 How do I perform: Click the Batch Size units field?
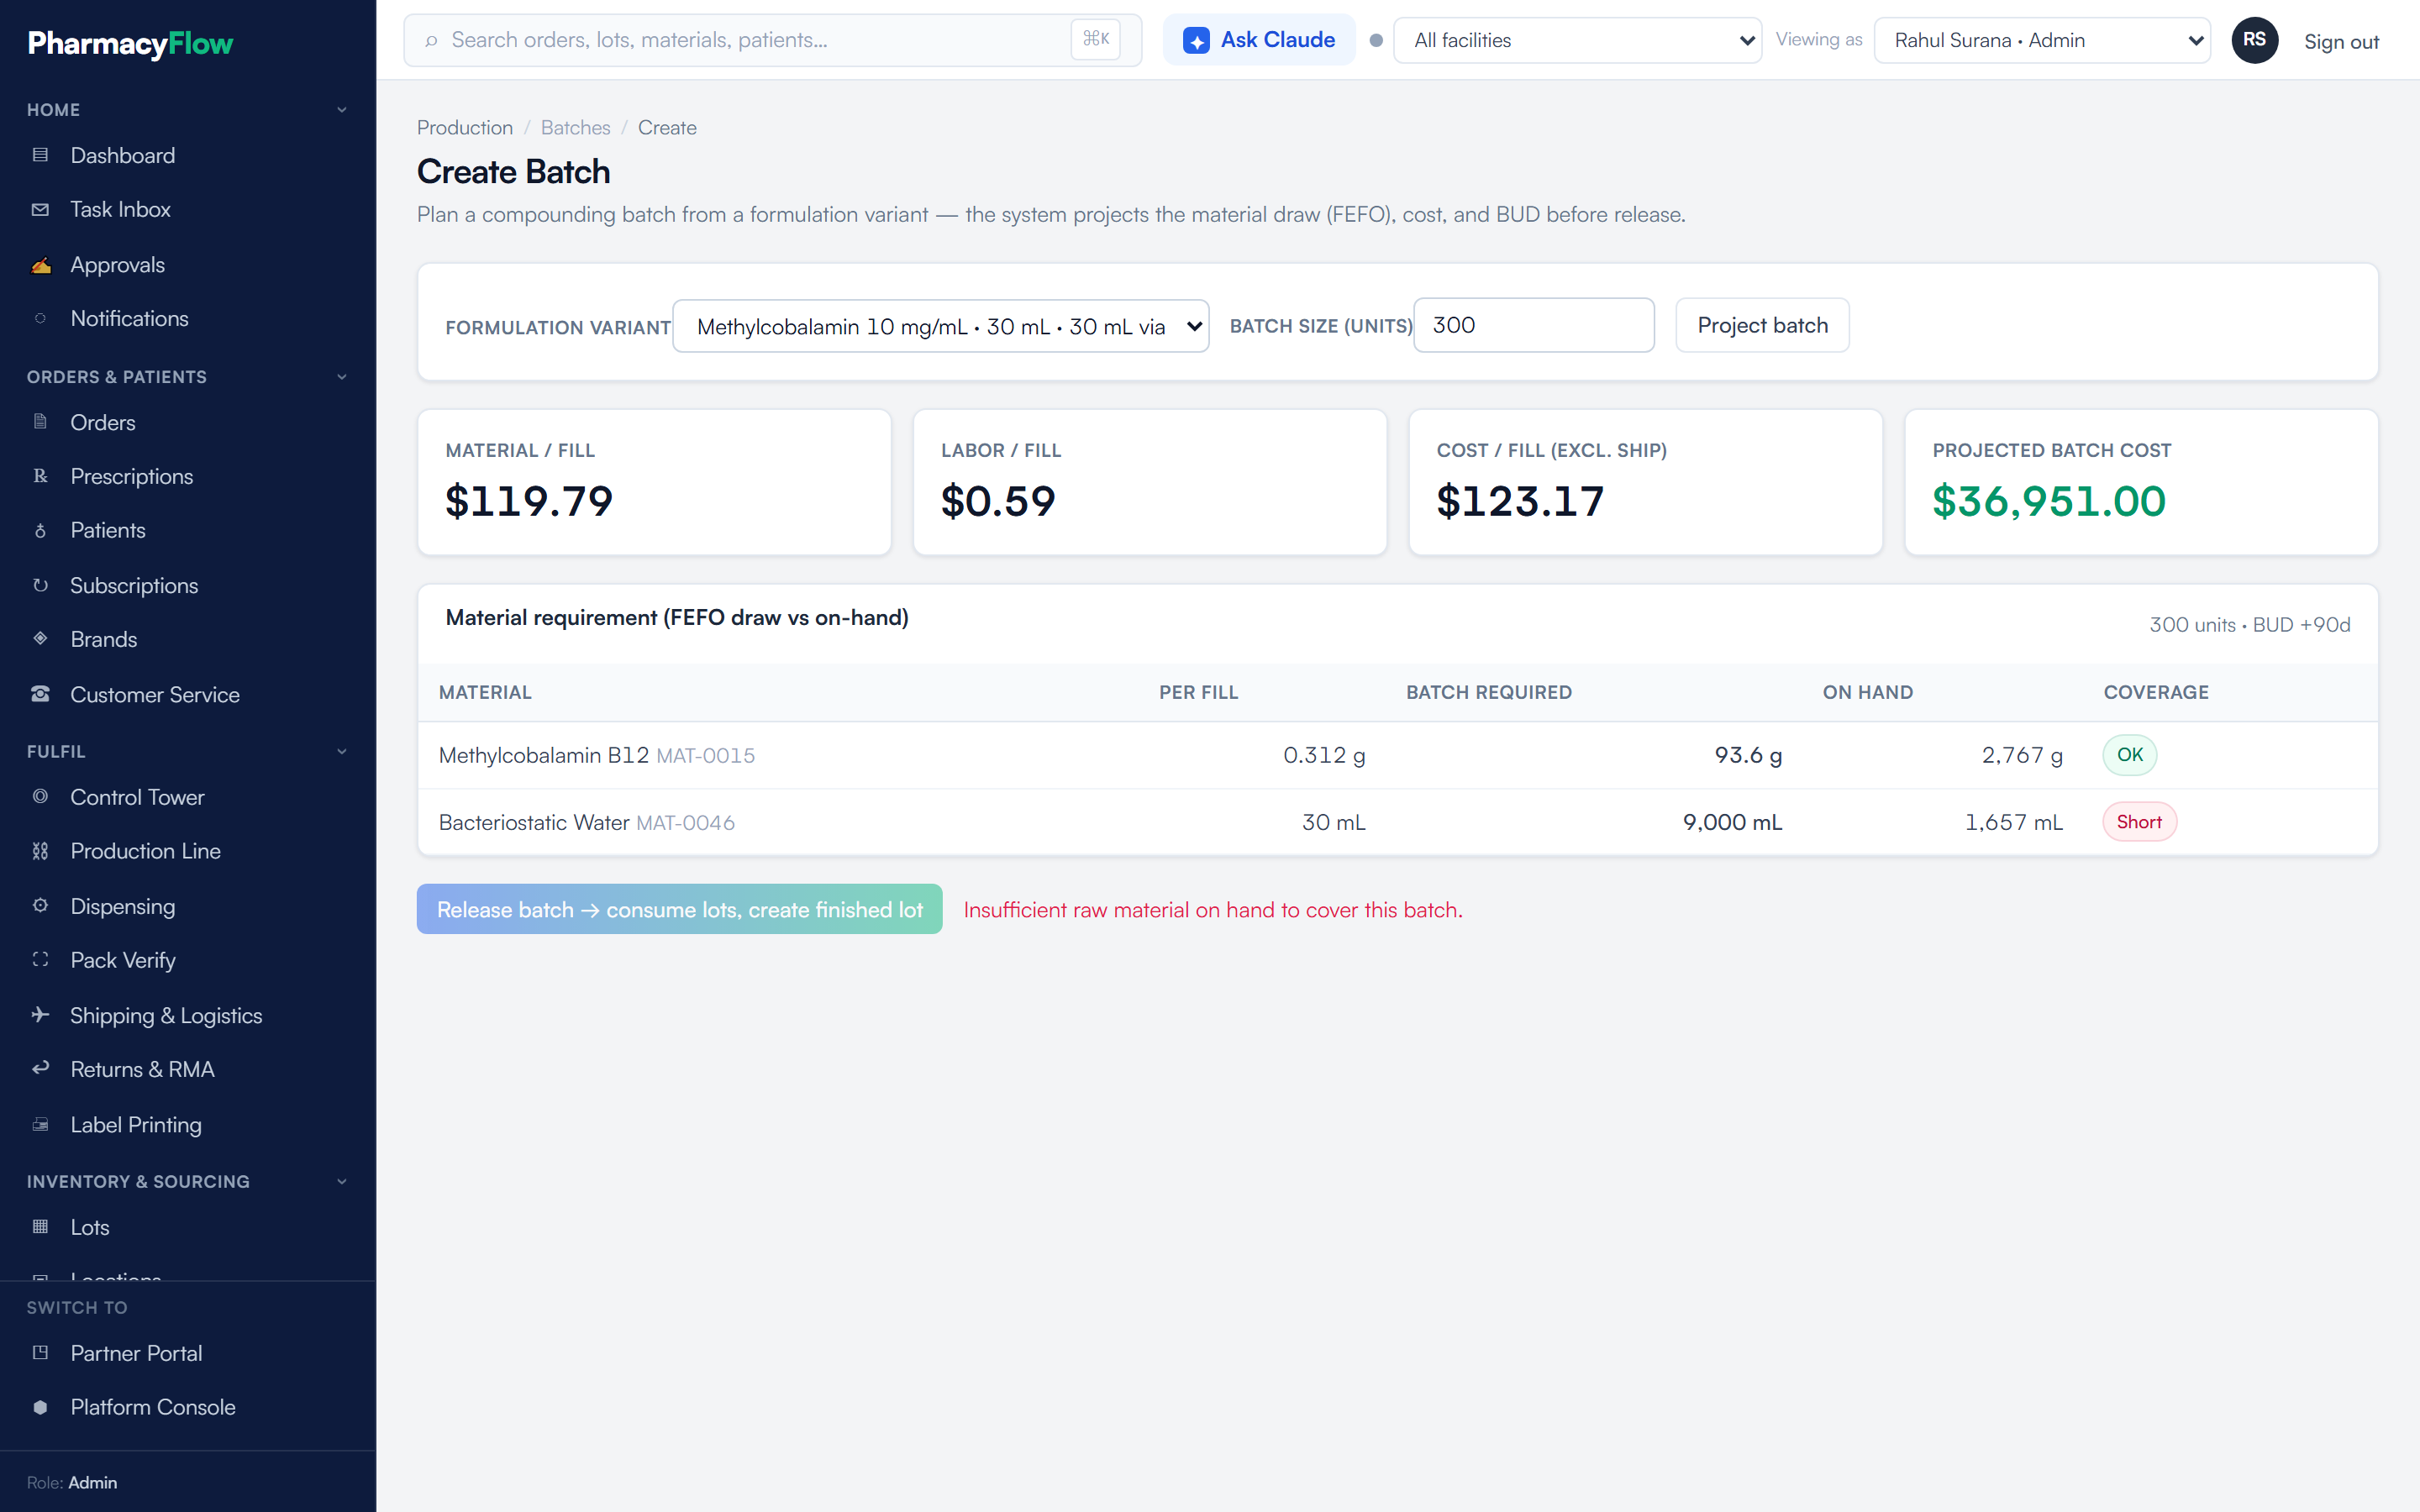point(1533,325)
